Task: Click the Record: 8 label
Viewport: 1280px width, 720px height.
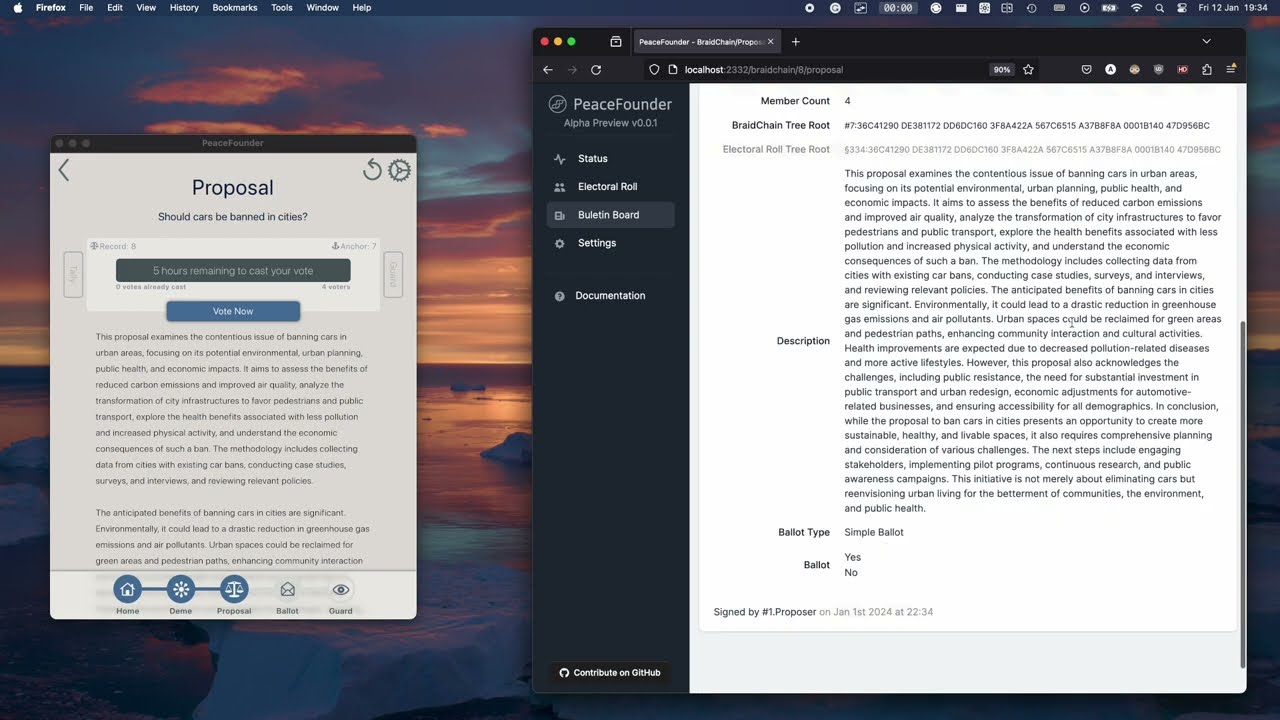Action: click(114, 246)
